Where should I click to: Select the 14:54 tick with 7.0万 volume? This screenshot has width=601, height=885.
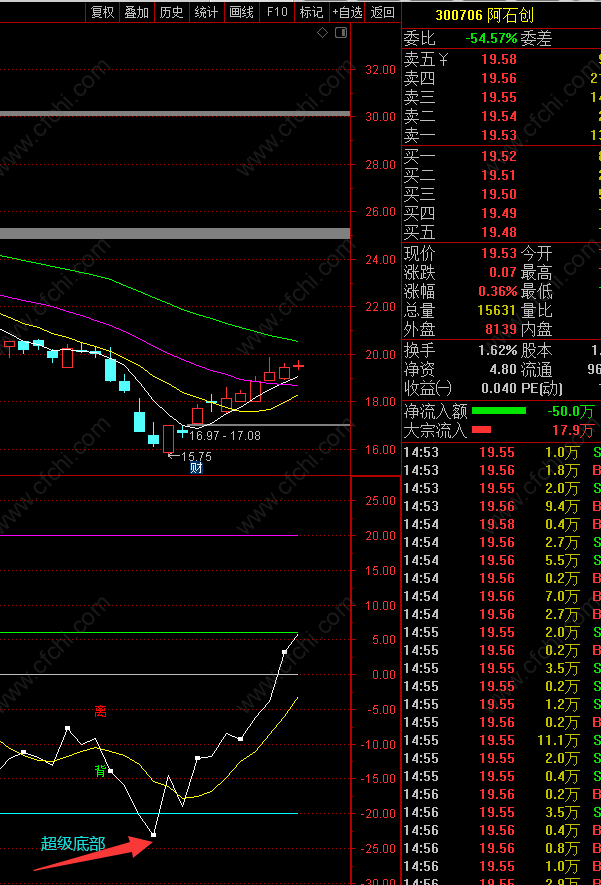501,597
